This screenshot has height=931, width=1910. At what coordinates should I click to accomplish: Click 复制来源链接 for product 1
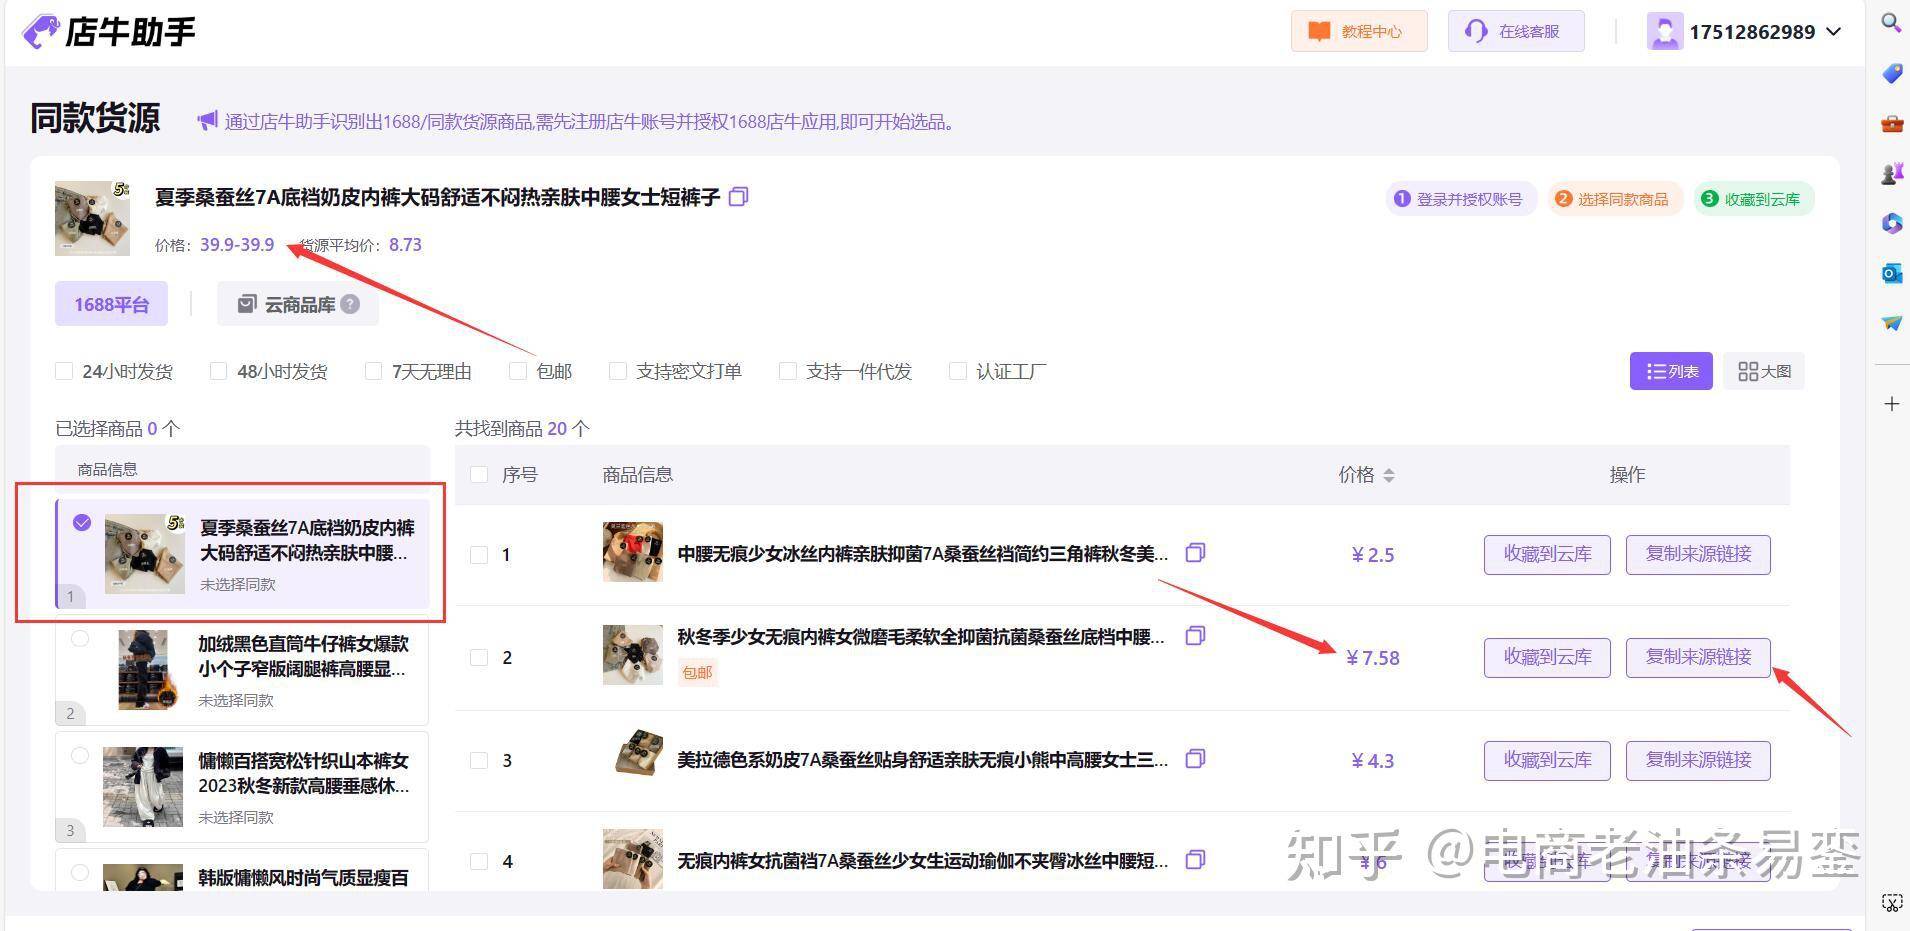(x=1698, y=554)
